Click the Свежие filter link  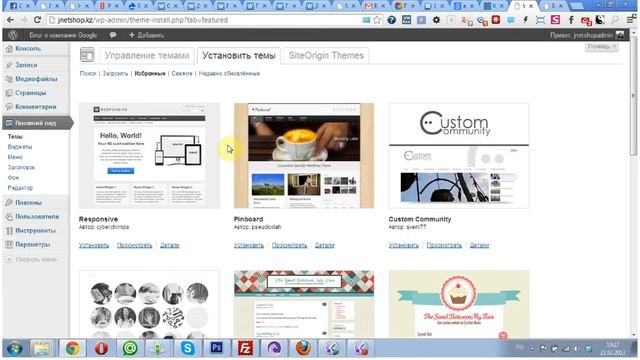(182, 73)
